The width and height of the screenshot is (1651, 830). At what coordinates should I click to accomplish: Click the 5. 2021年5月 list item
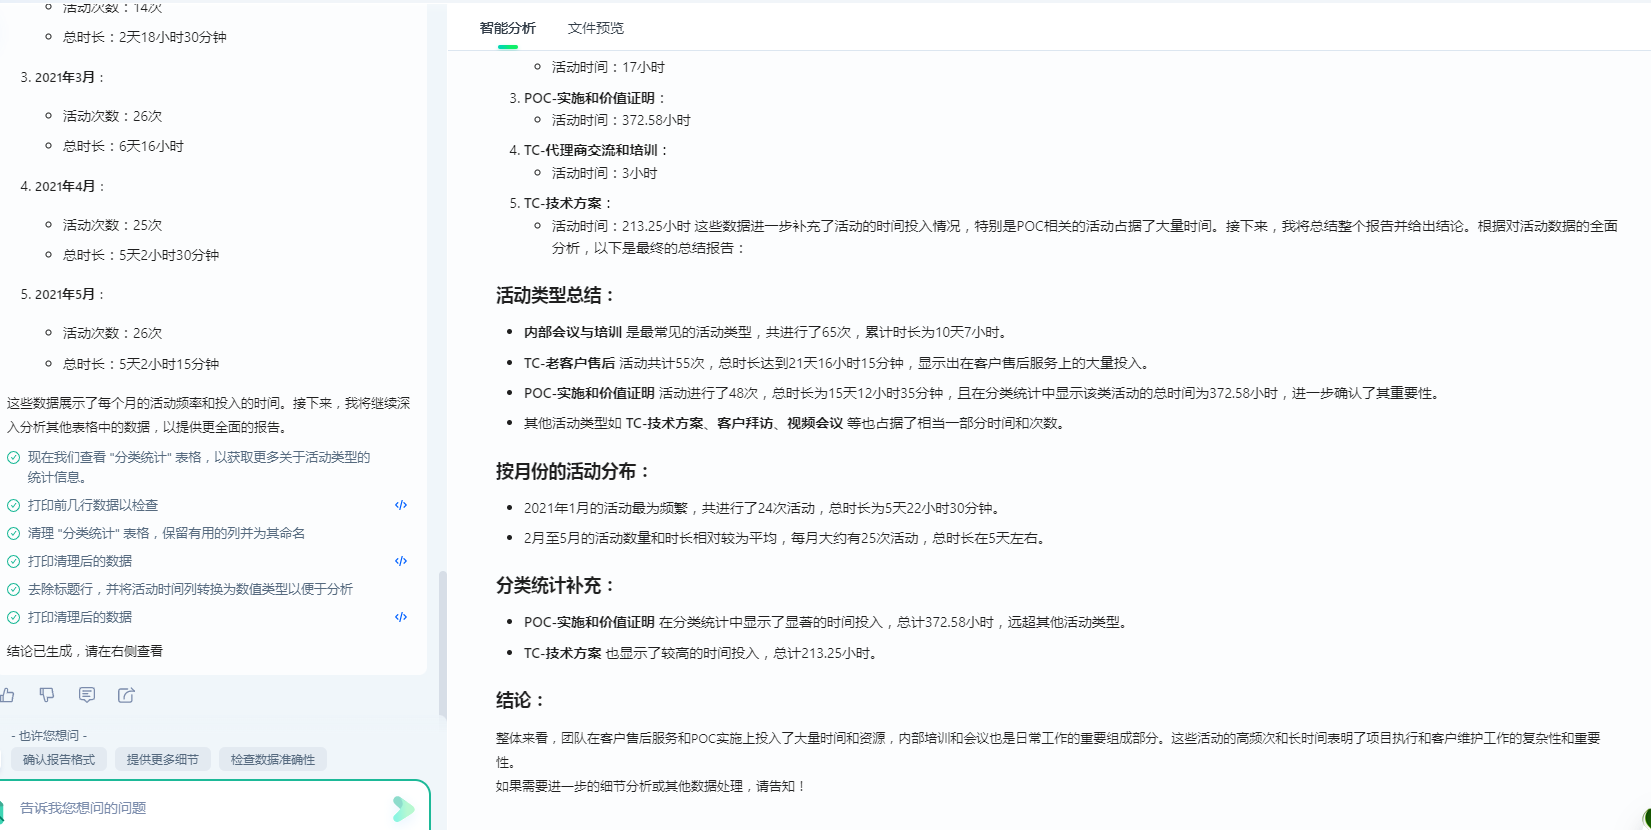pos(63,294)
